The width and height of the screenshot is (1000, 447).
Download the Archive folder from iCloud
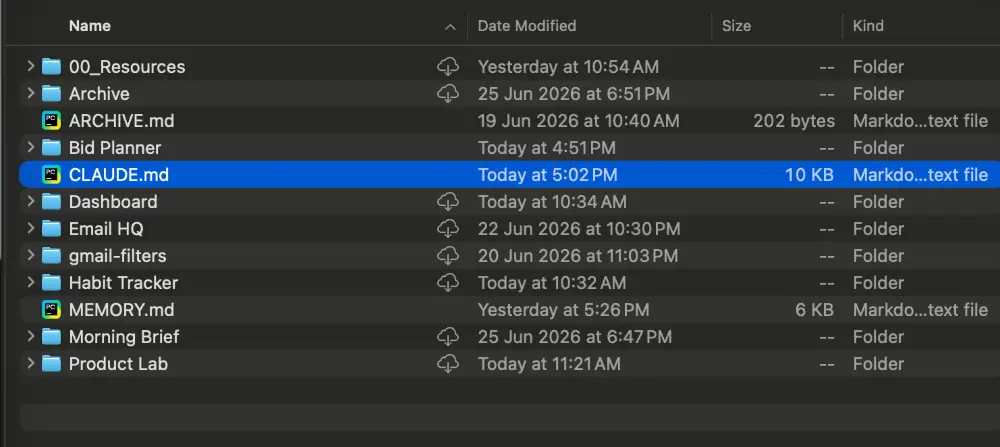pyautogui.click(x=448, y=94)
